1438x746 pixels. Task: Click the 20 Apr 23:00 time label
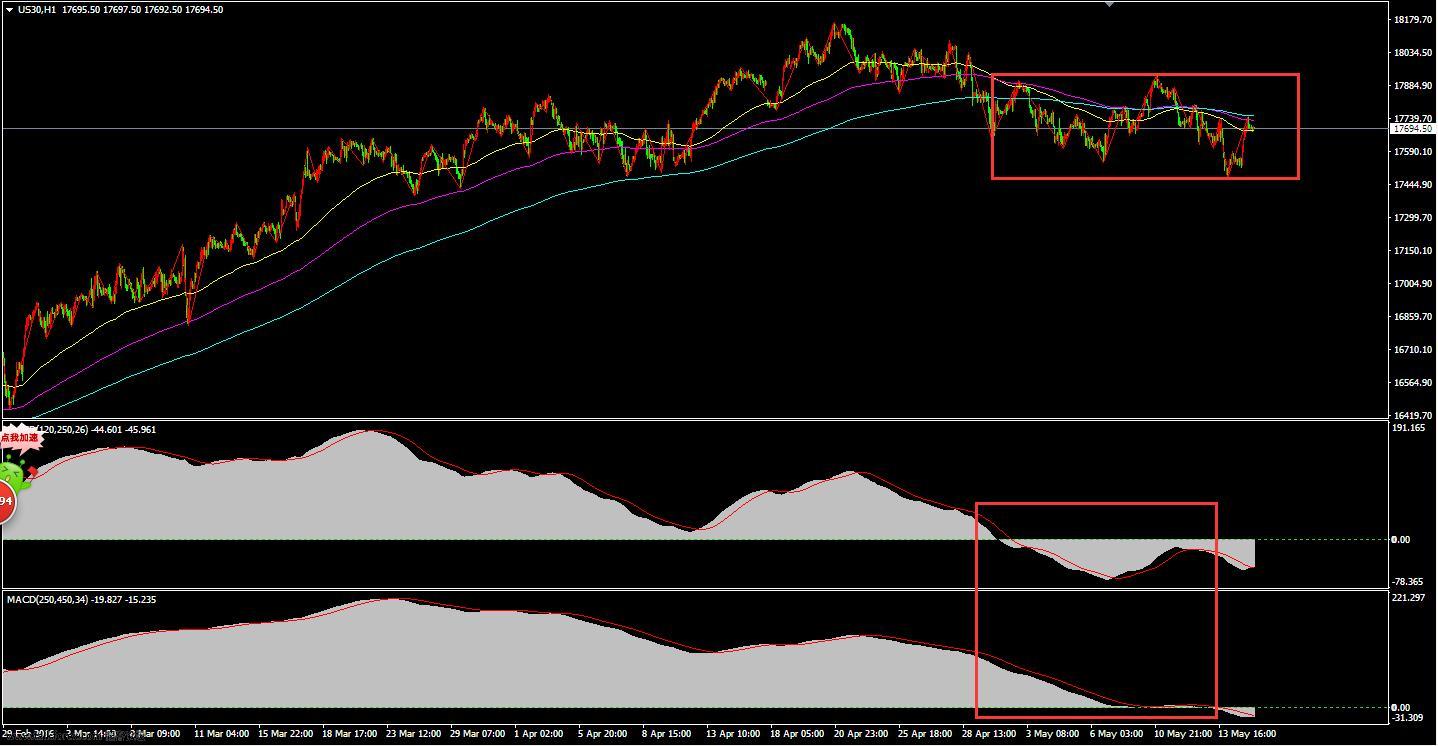[x=861, y=734]
